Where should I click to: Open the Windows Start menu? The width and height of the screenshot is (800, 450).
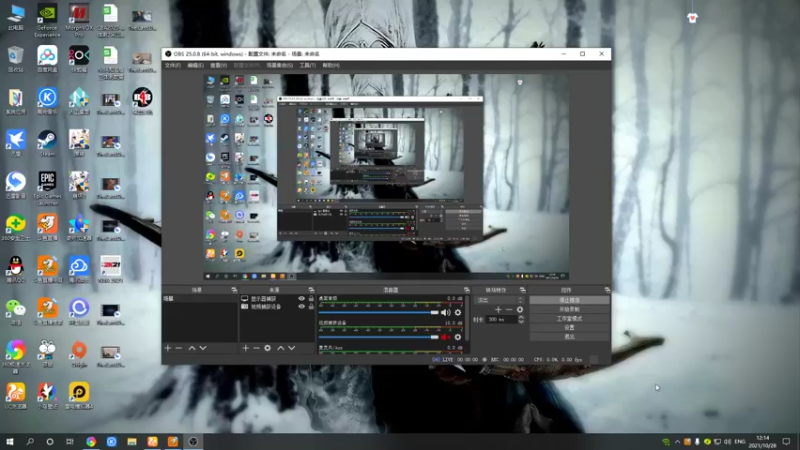(10, 442)
